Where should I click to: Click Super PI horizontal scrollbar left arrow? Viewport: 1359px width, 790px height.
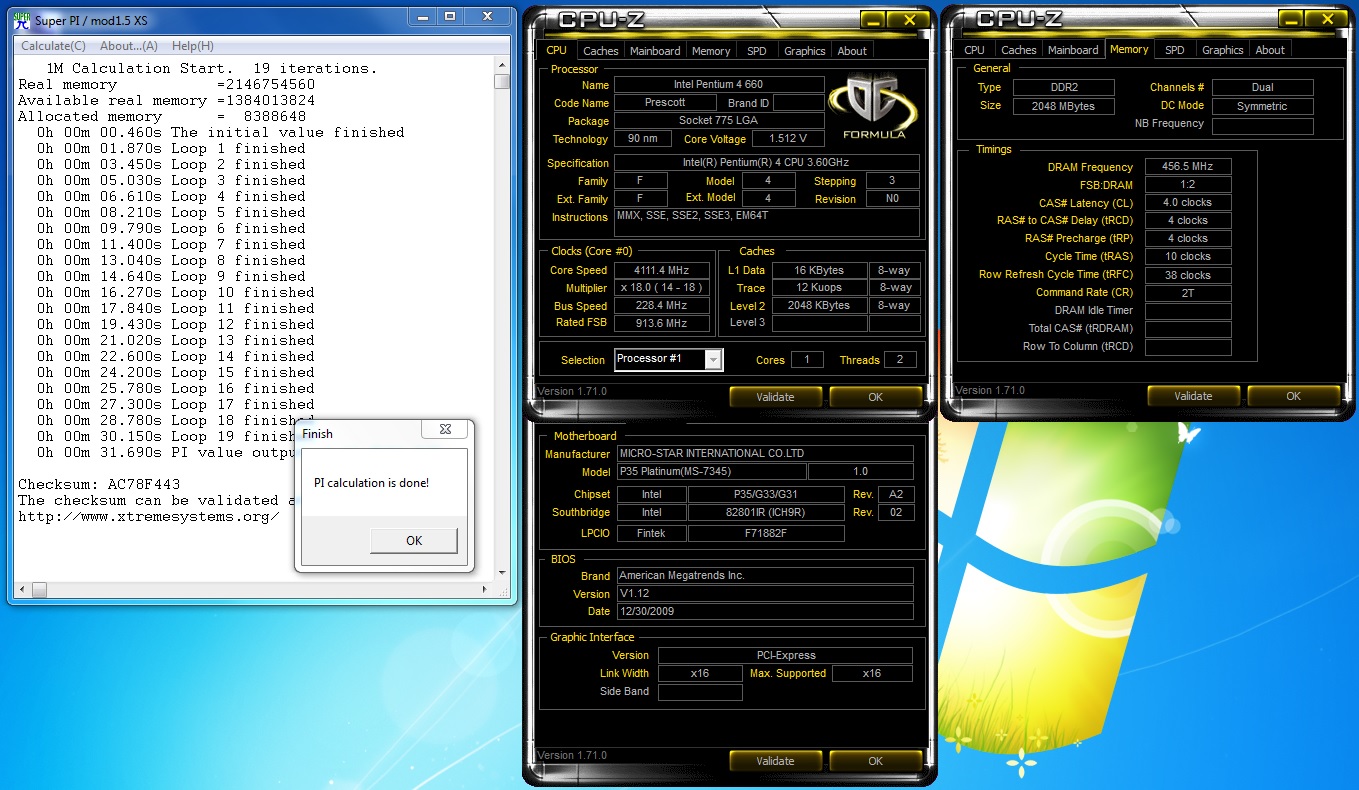click(21, 590)
